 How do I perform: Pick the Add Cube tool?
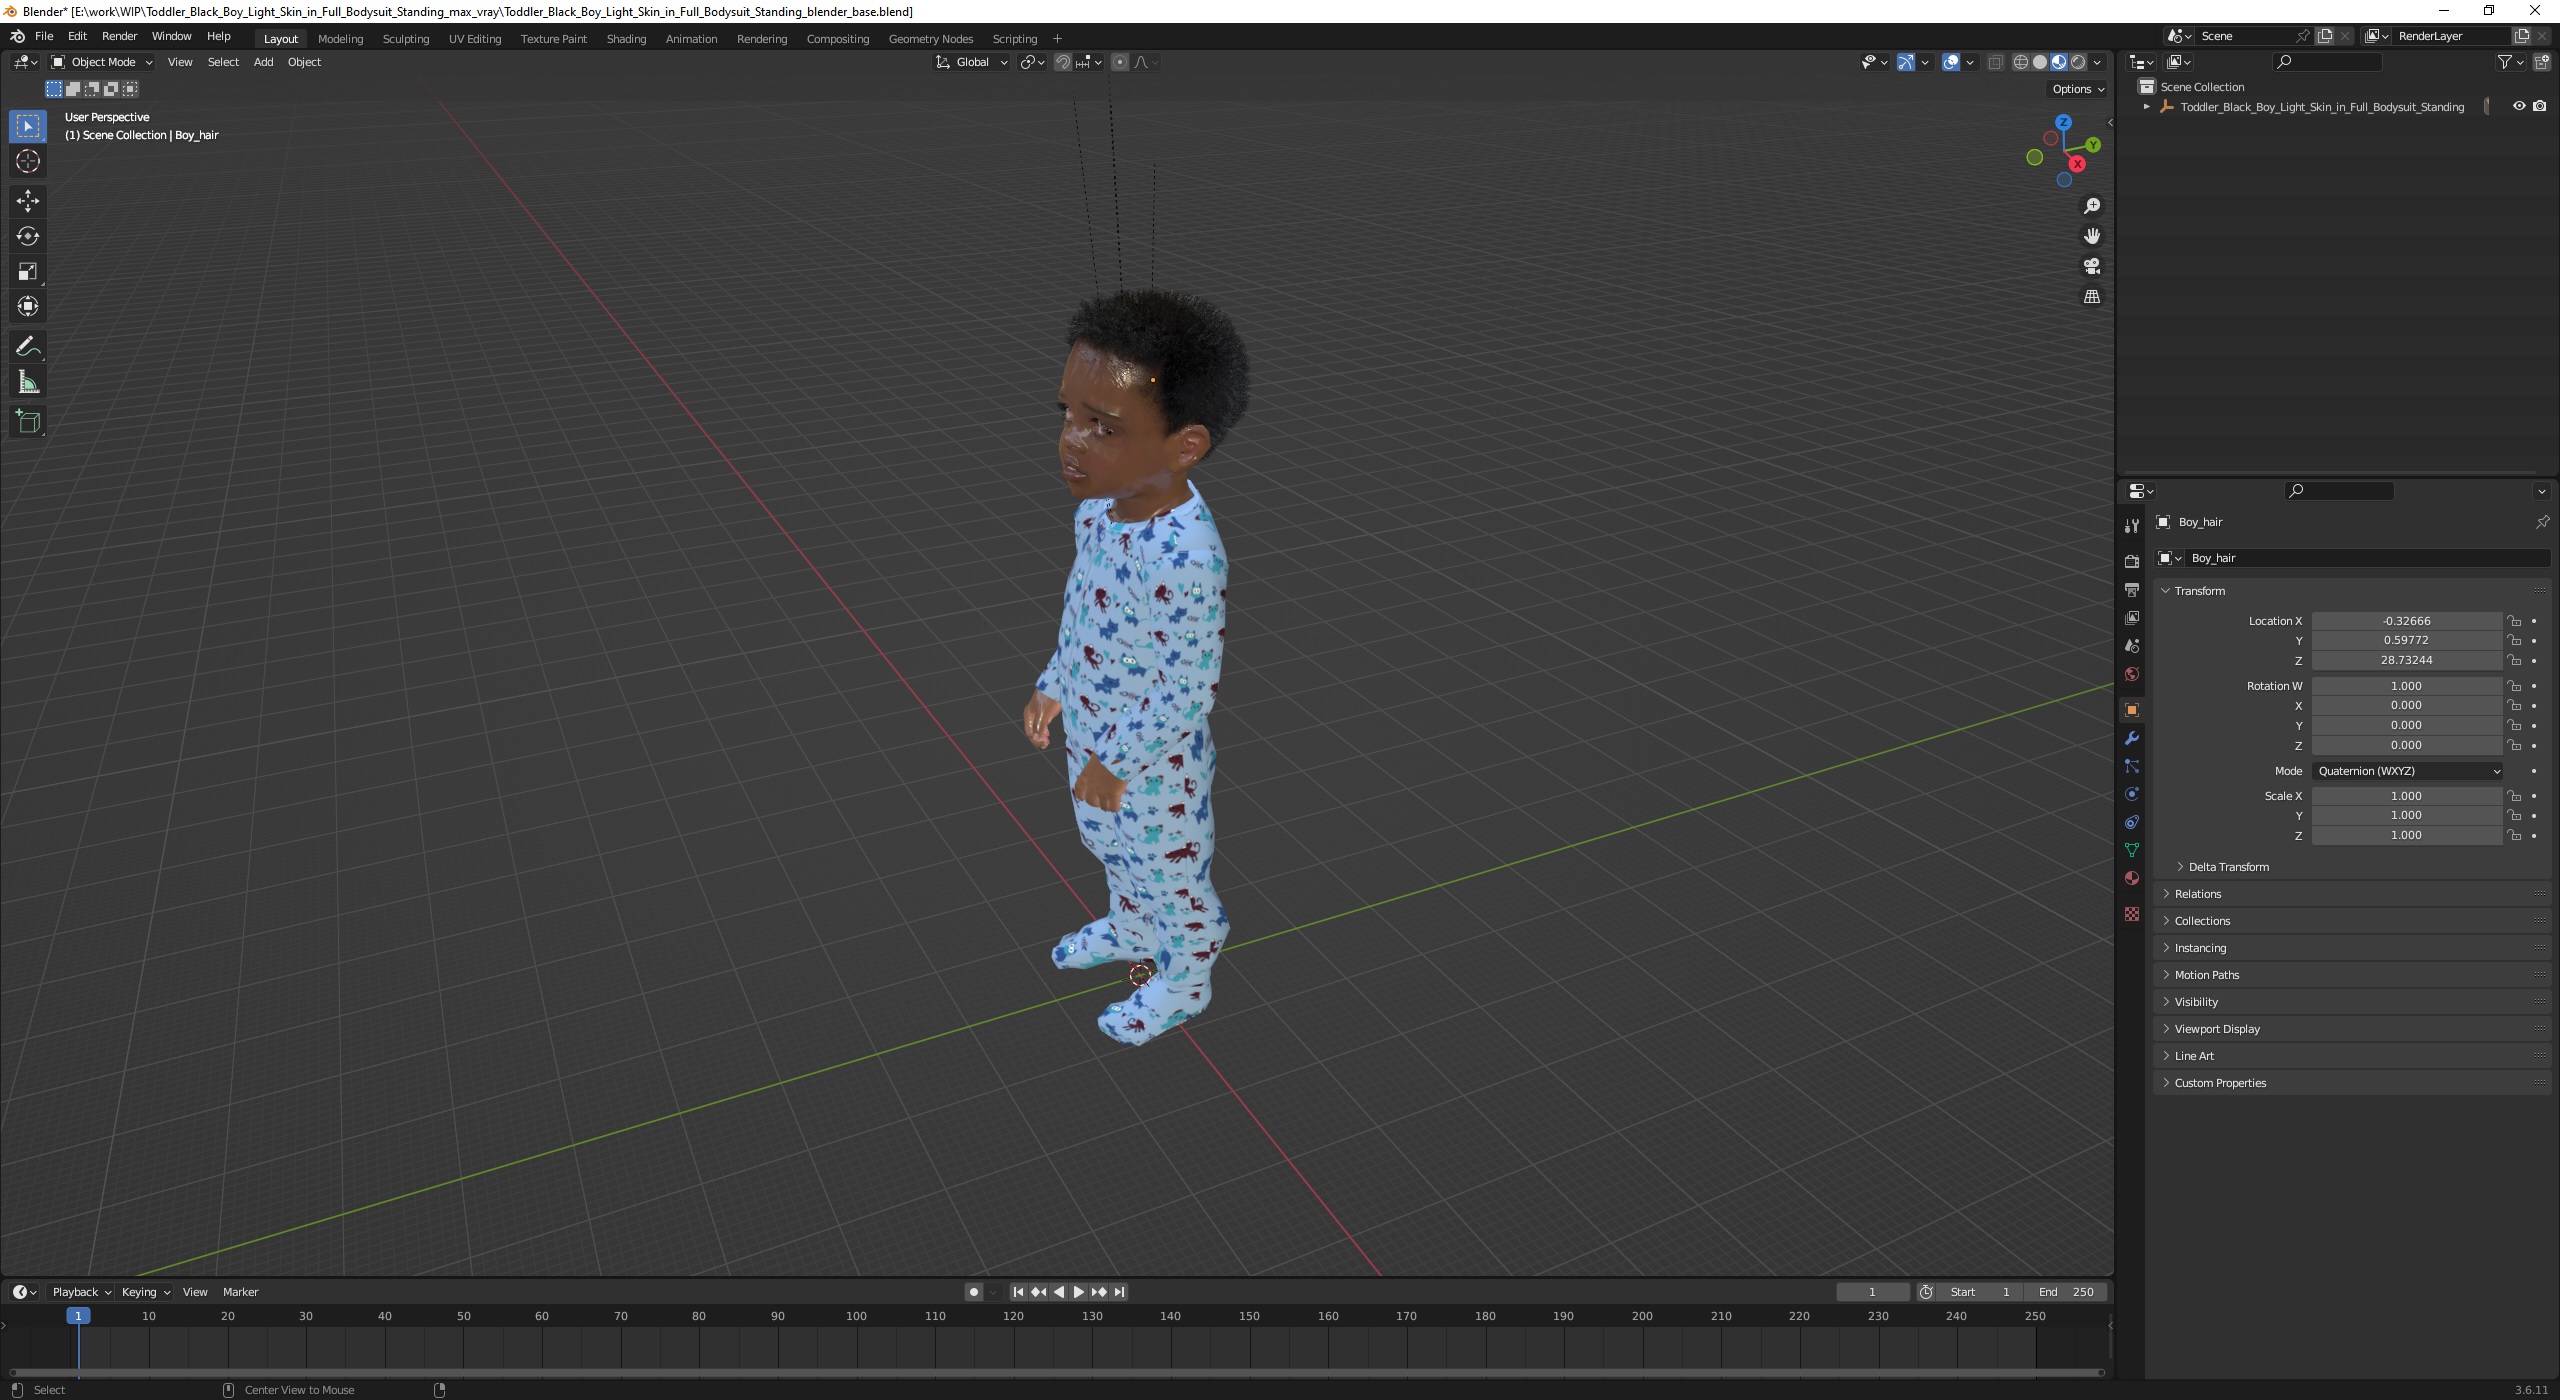[28, 422]
